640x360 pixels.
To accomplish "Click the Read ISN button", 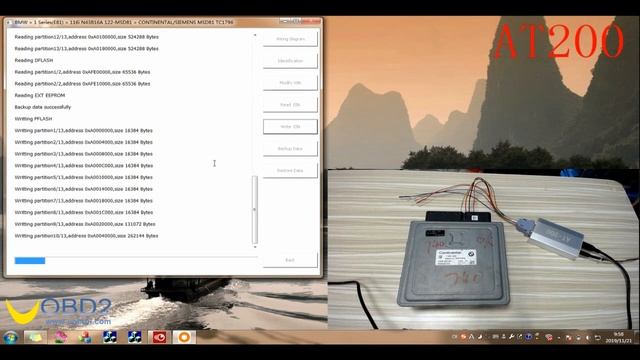I will (290, 104).
